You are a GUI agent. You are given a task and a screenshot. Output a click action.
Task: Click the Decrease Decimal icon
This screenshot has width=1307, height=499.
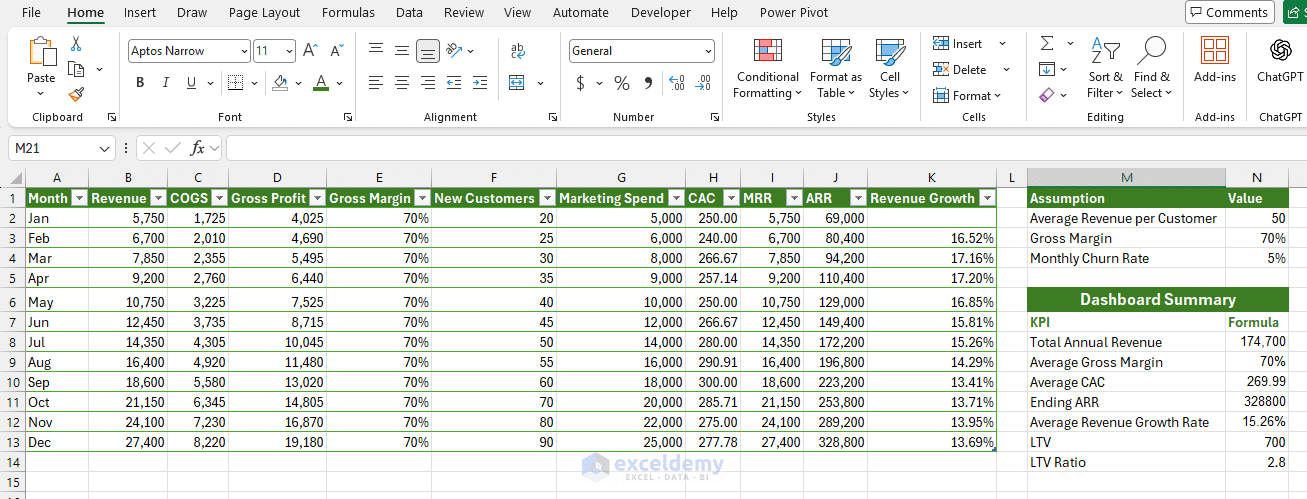(x=703, y=83)
